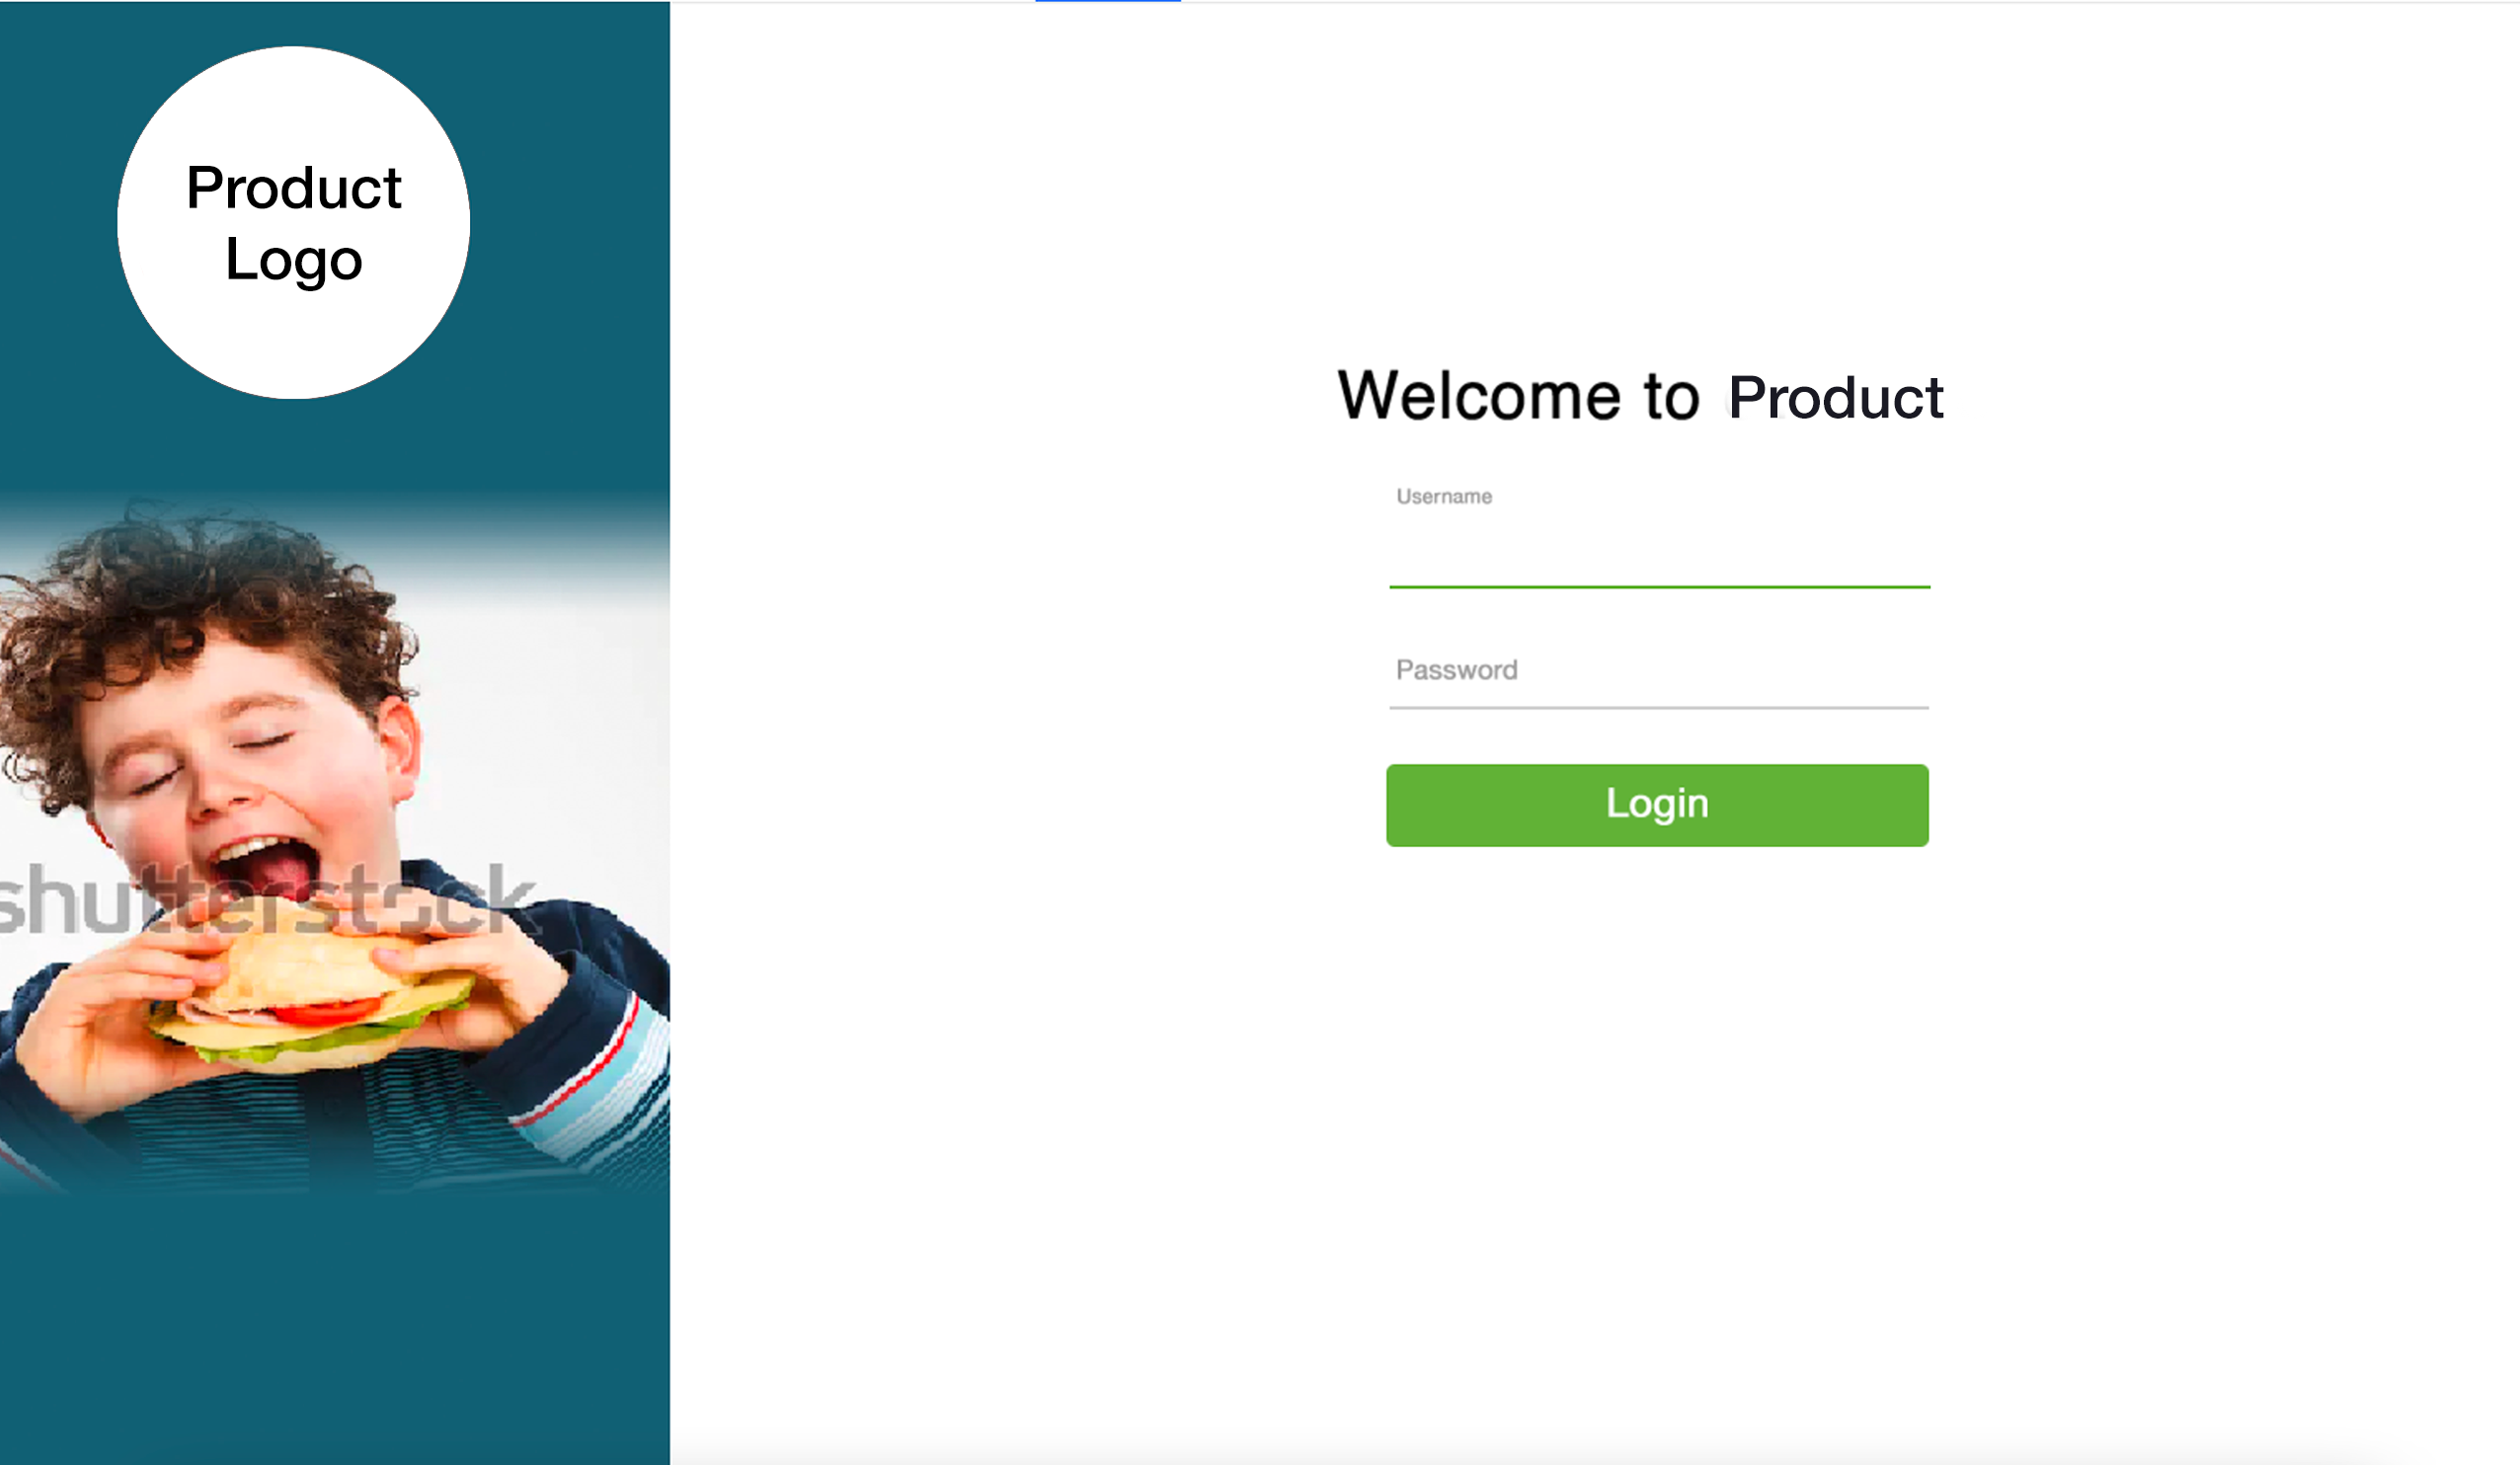Click the teal panel below the photo
The height and width of the screenshot is (1465, 2520).
coord(335,1330)
